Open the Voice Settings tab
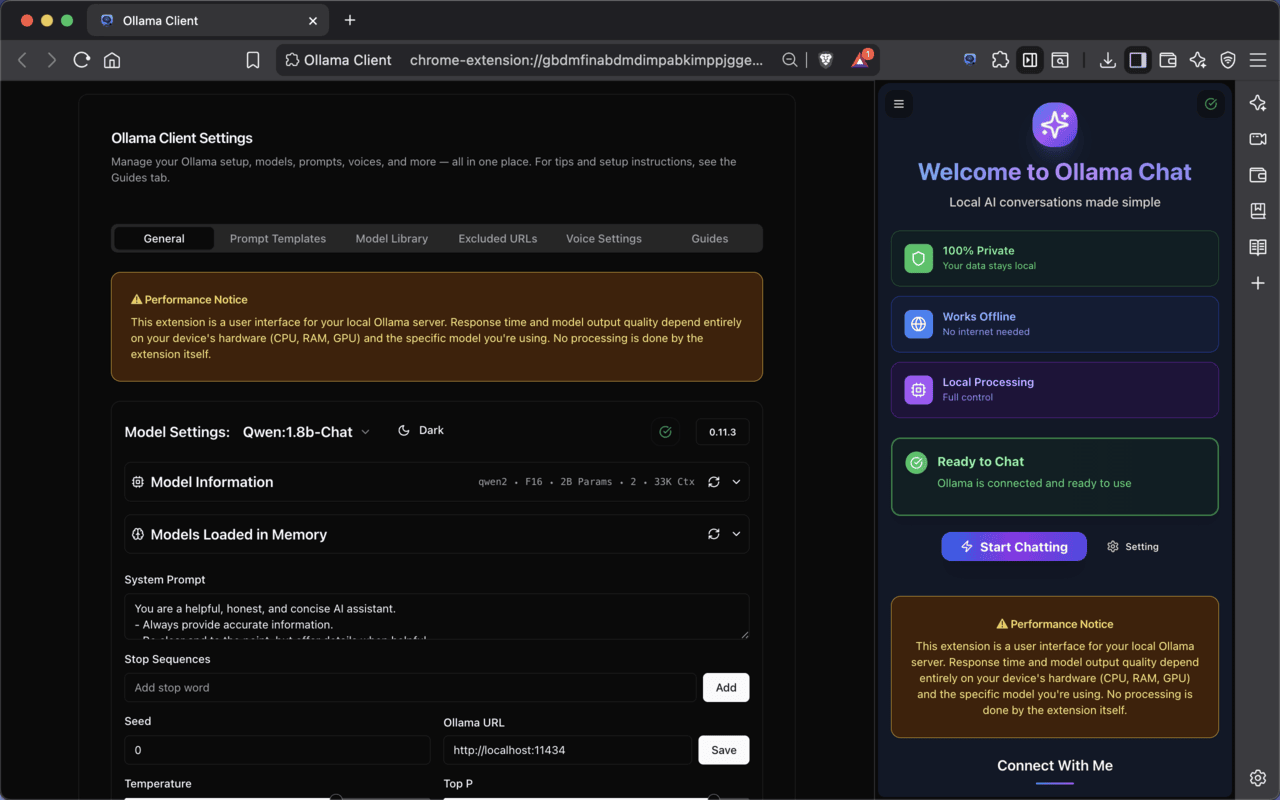The width and height of the screenshot is (1280, 800). 604,239
